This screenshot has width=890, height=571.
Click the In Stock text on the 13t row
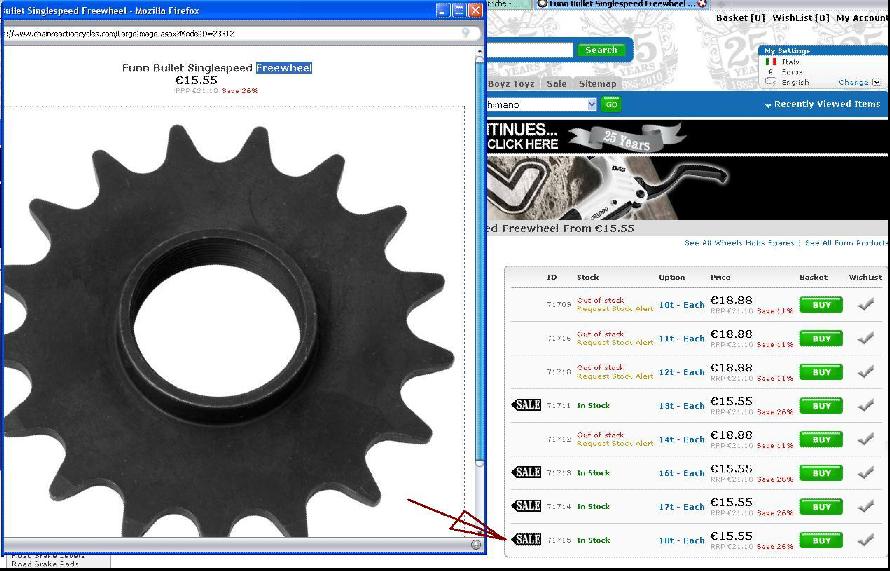[x=593, y=406]
